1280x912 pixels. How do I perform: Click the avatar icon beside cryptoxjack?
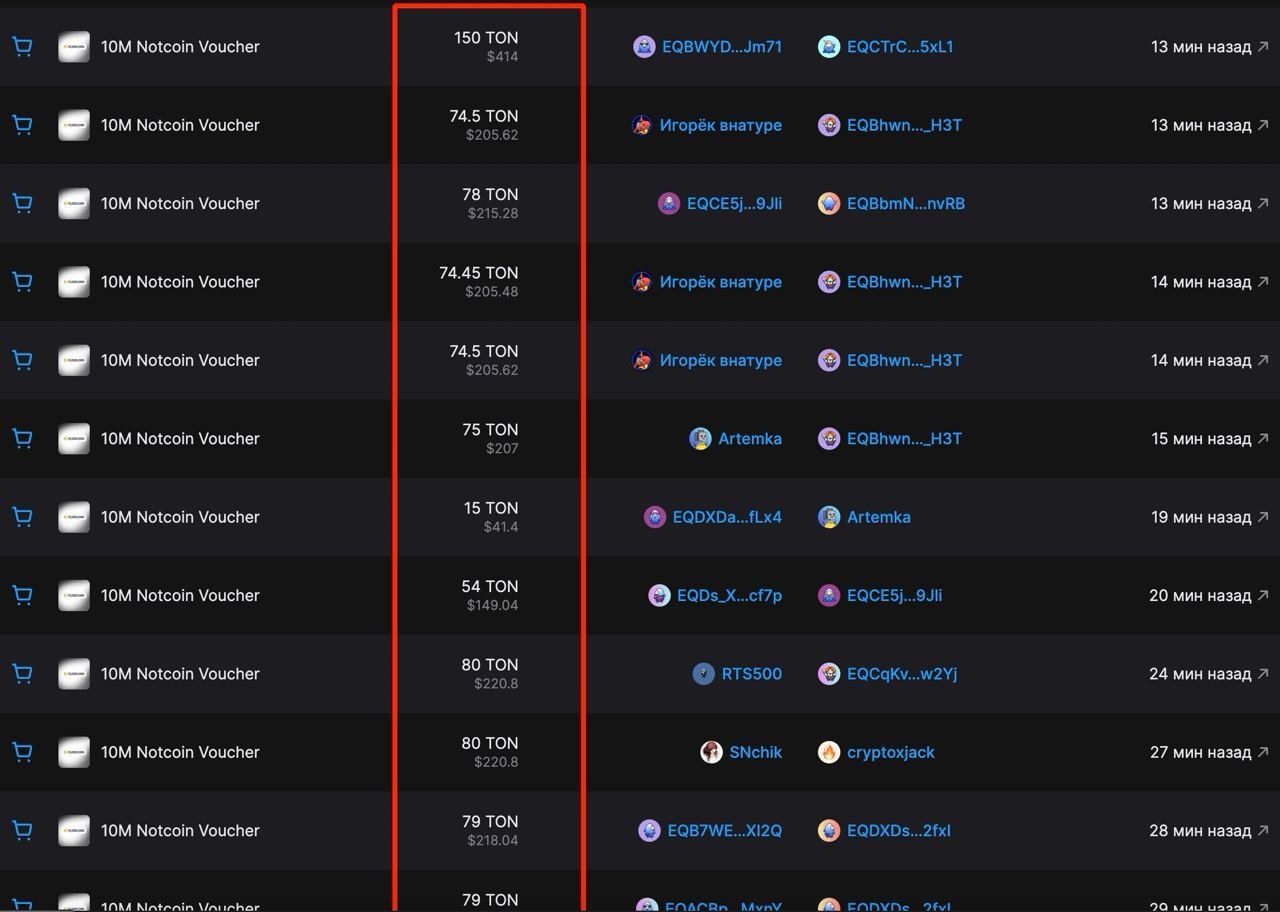tap(829, 752)
